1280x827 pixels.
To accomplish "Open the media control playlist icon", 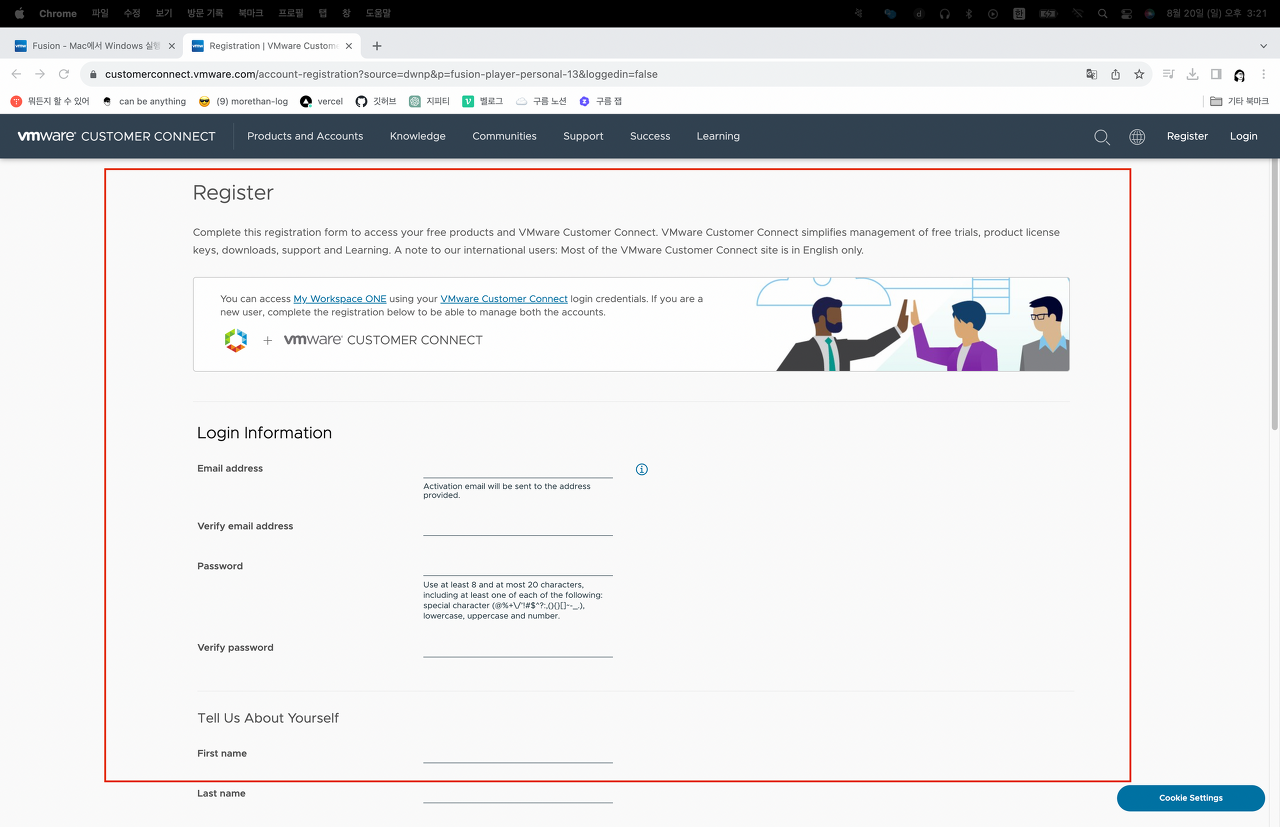I will pos(1168,74).
